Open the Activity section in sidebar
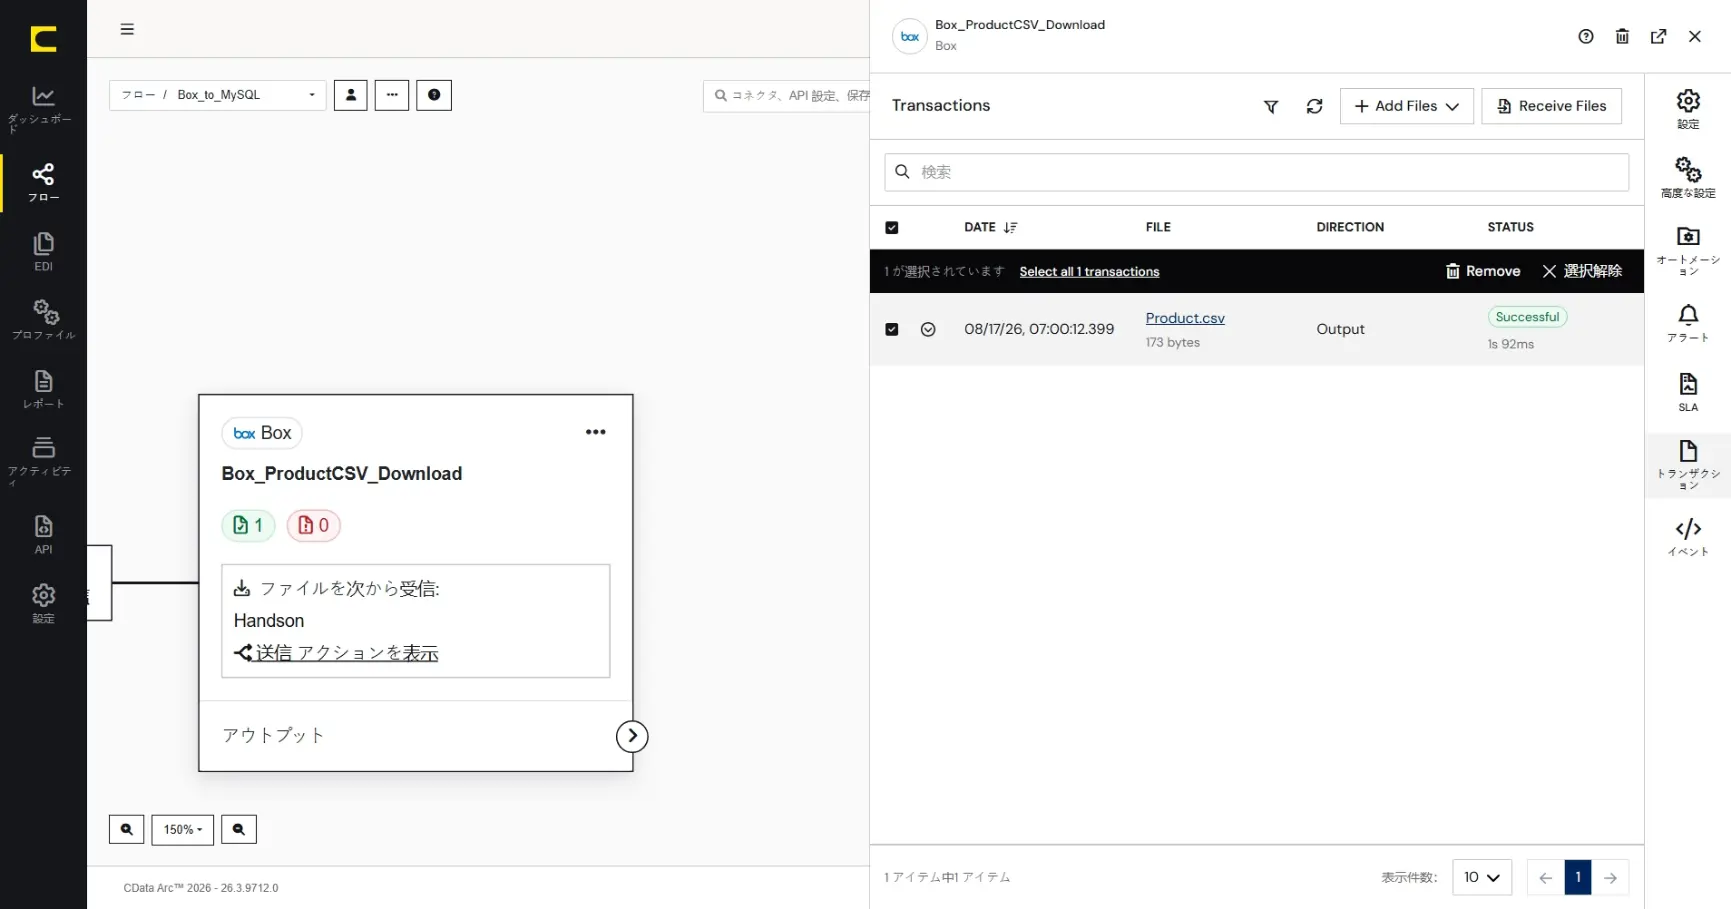1731x909 pixels. click(43, 460)
